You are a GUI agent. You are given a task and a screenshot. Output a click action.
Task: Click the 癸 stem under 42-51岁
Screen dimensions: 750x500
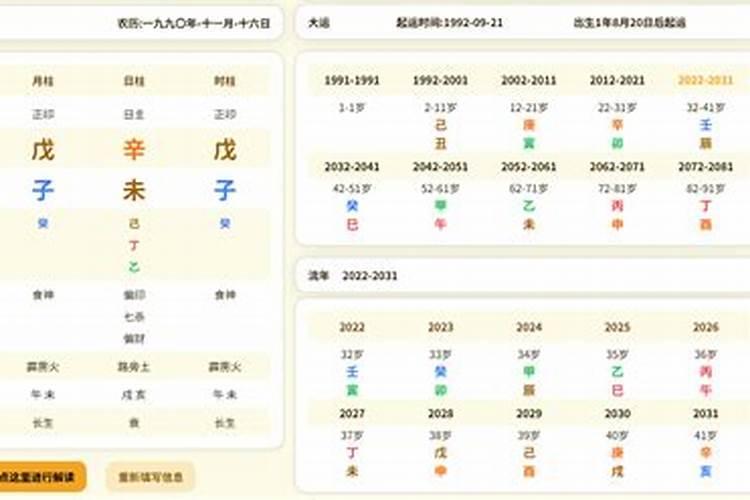[x=352, y=206]
